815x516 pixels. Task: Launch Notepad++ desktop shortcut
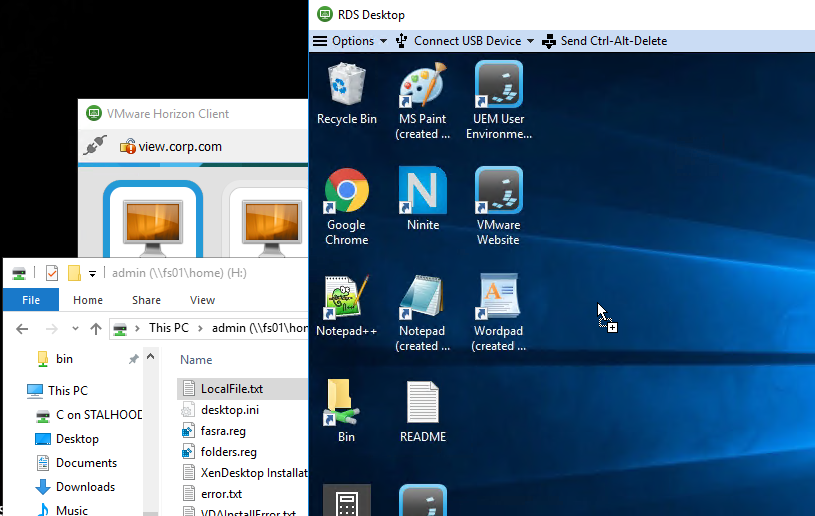346,306
